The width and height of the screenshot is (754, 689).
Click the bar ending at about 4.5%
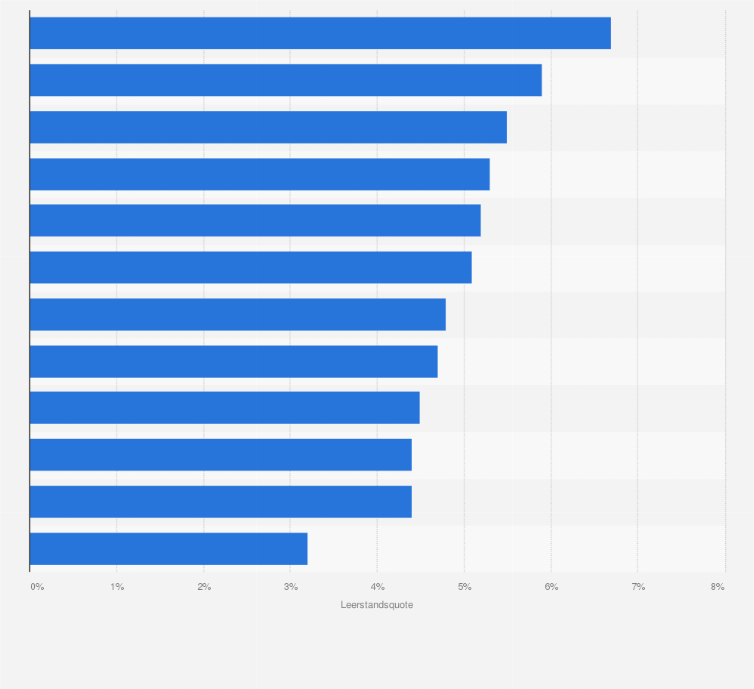click(225, 408)
